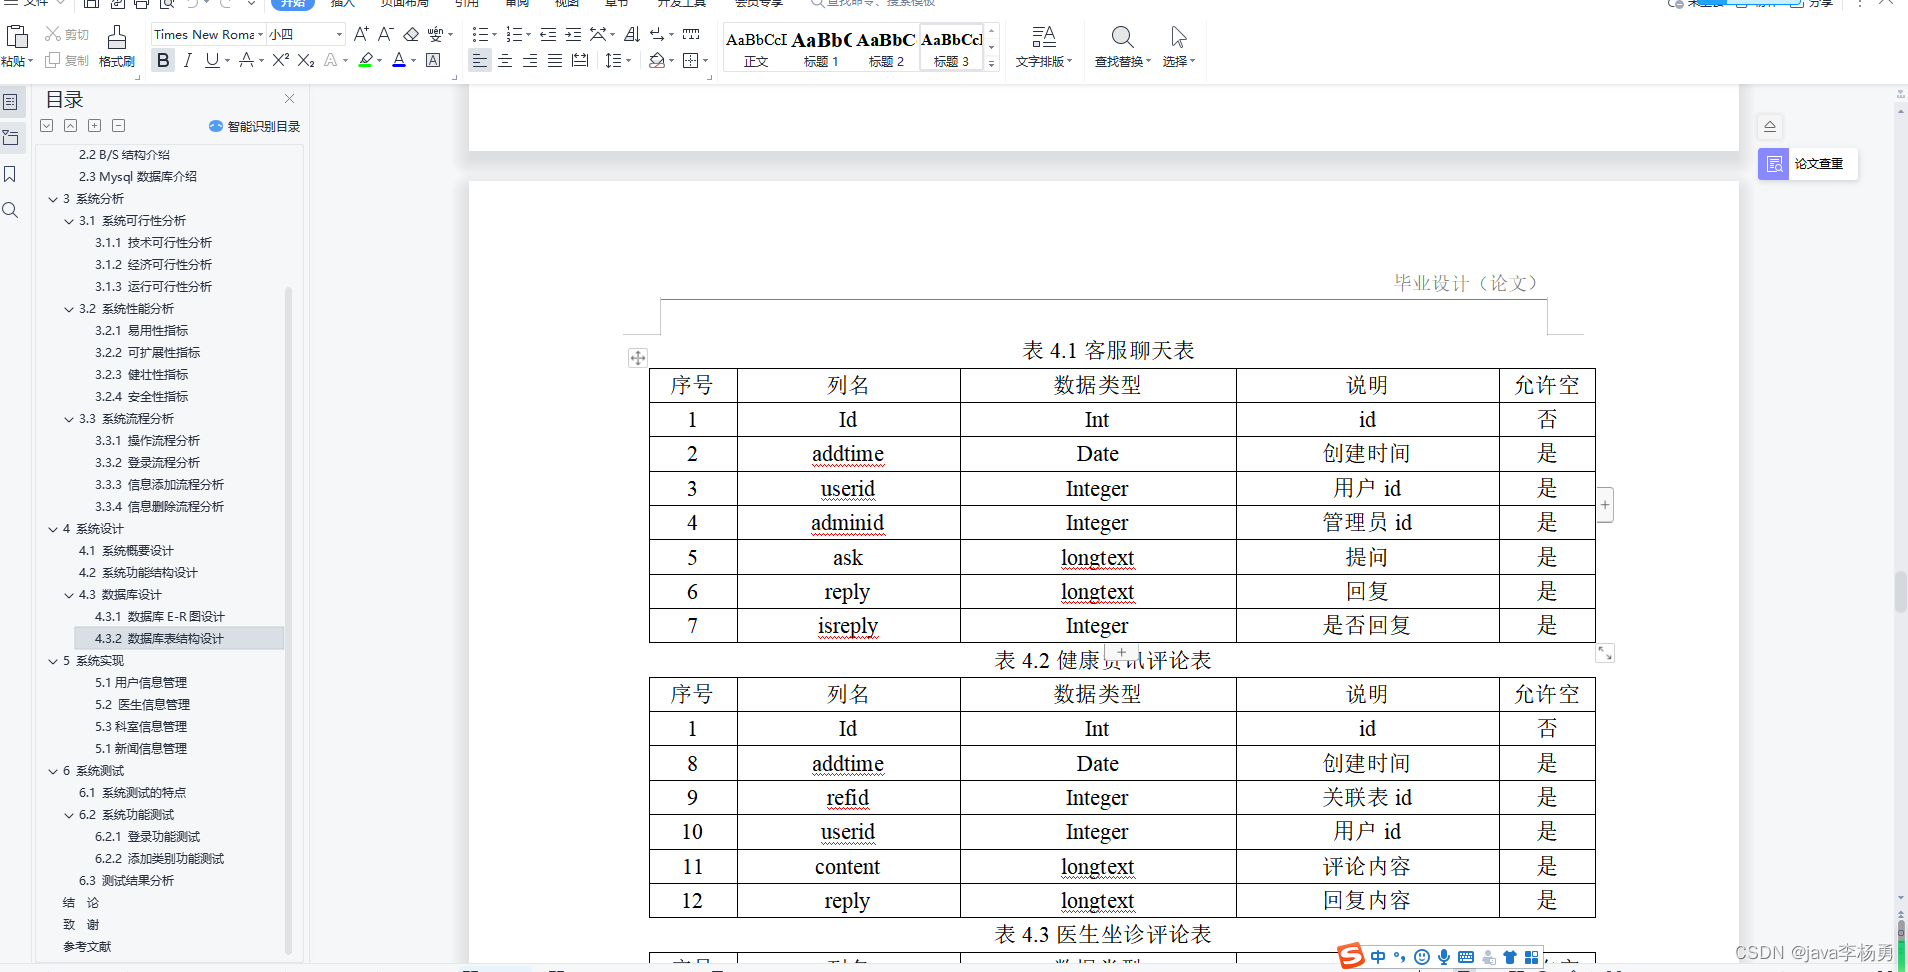
Task: Open the font name dropdown
Action: click(x=260, y=35)
